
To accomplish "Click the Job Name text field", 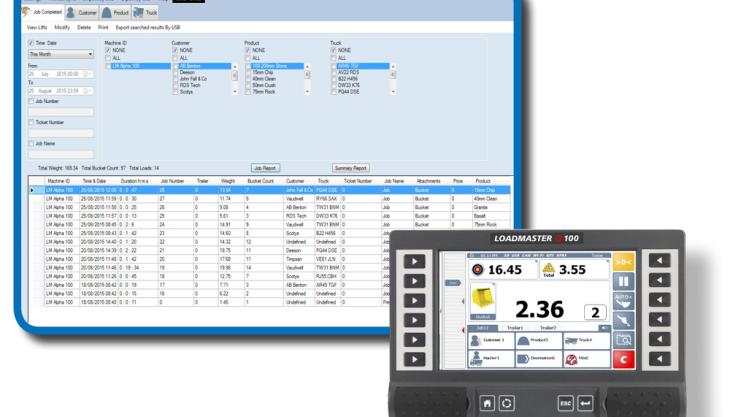I will coord(61,154).
